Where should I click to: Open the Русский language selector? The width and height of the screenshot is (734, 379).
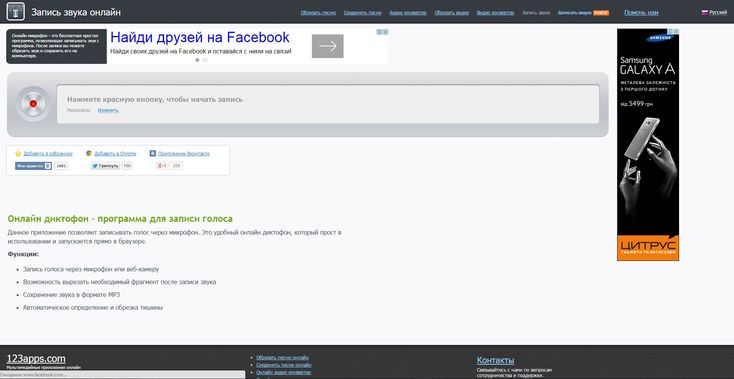(714, 13)
